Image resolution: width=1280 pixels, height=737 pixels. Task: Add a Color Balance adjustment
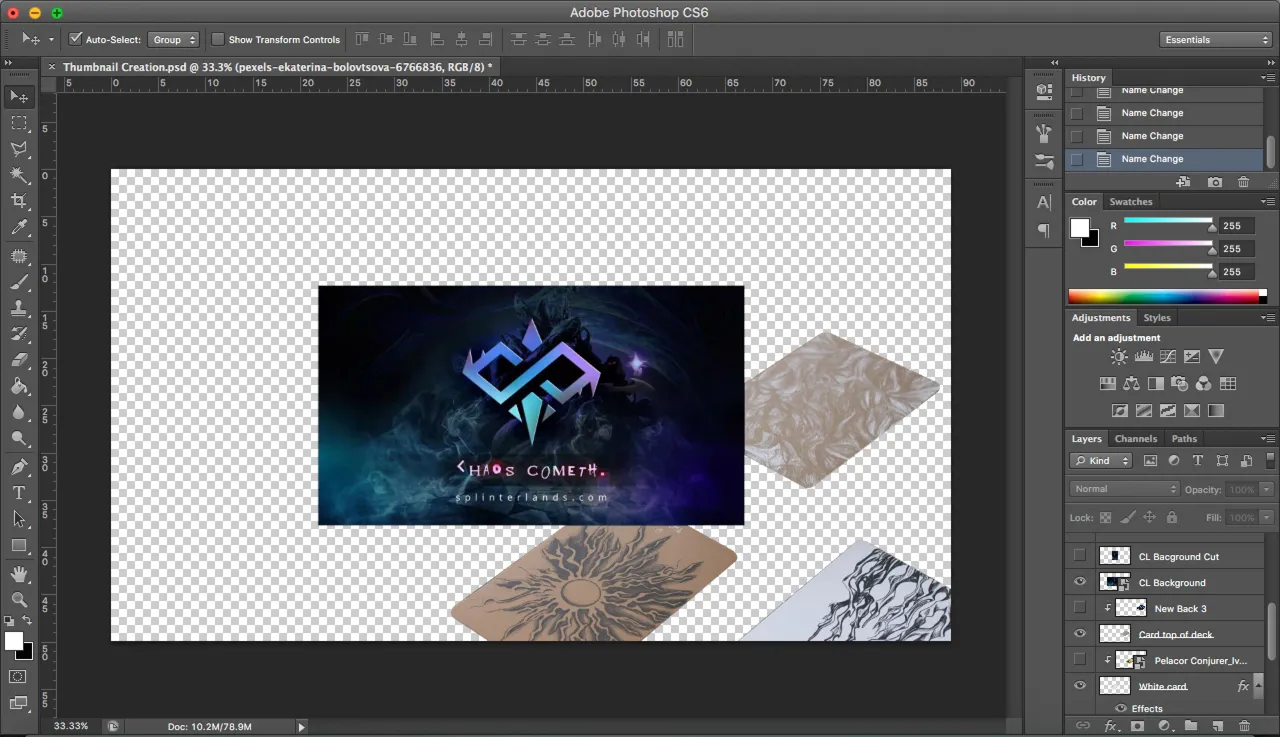(x=1131, y=384)
